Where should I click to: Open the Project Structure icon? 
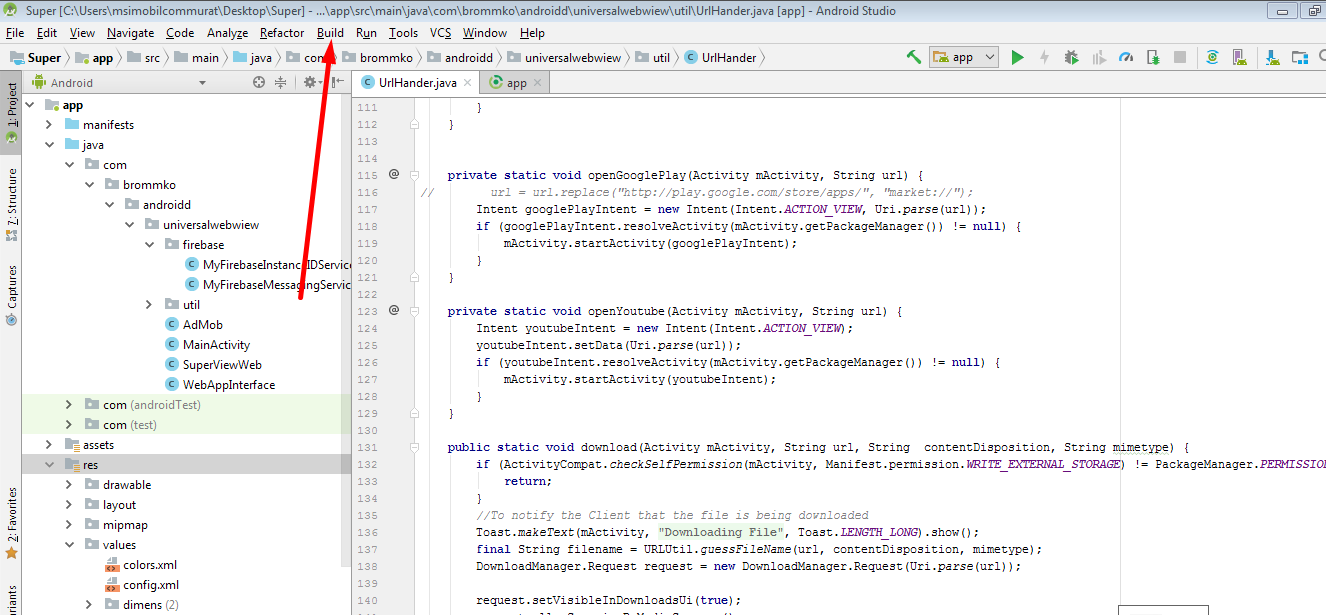[1302, 57]
